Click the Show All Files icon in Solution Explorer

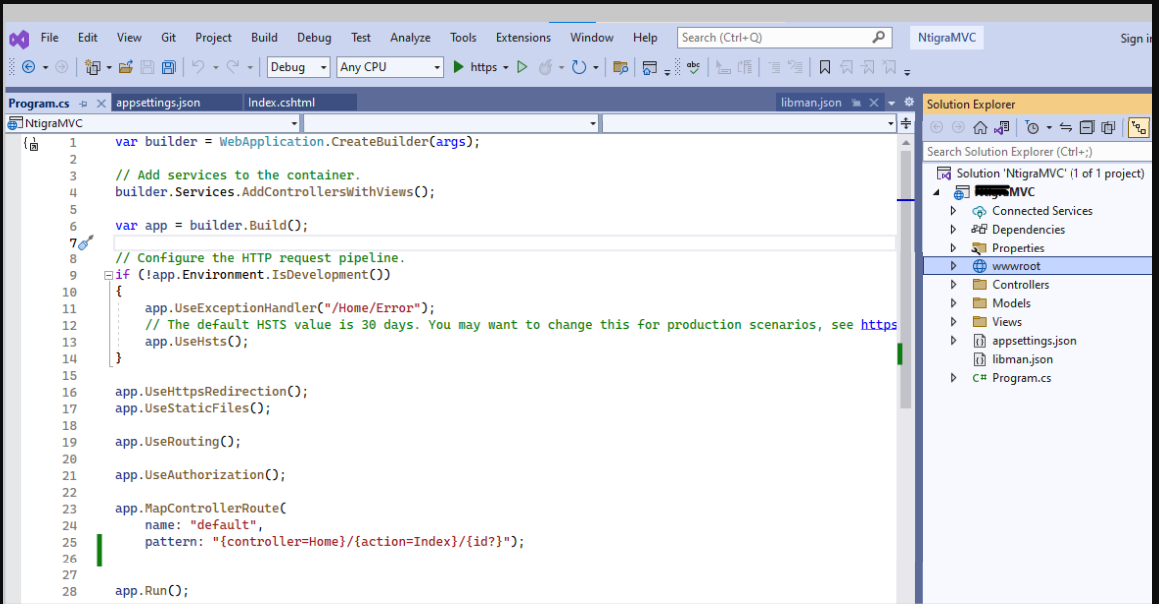coord(1108,128)
